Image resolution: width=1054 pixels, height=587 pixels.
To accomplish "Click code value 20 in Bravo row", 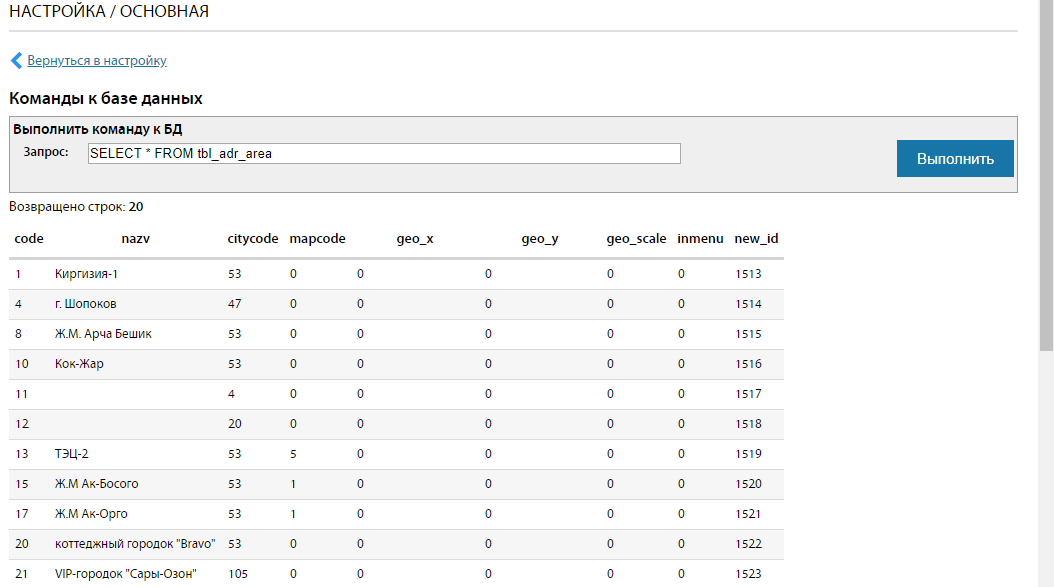I will [22, 543].
